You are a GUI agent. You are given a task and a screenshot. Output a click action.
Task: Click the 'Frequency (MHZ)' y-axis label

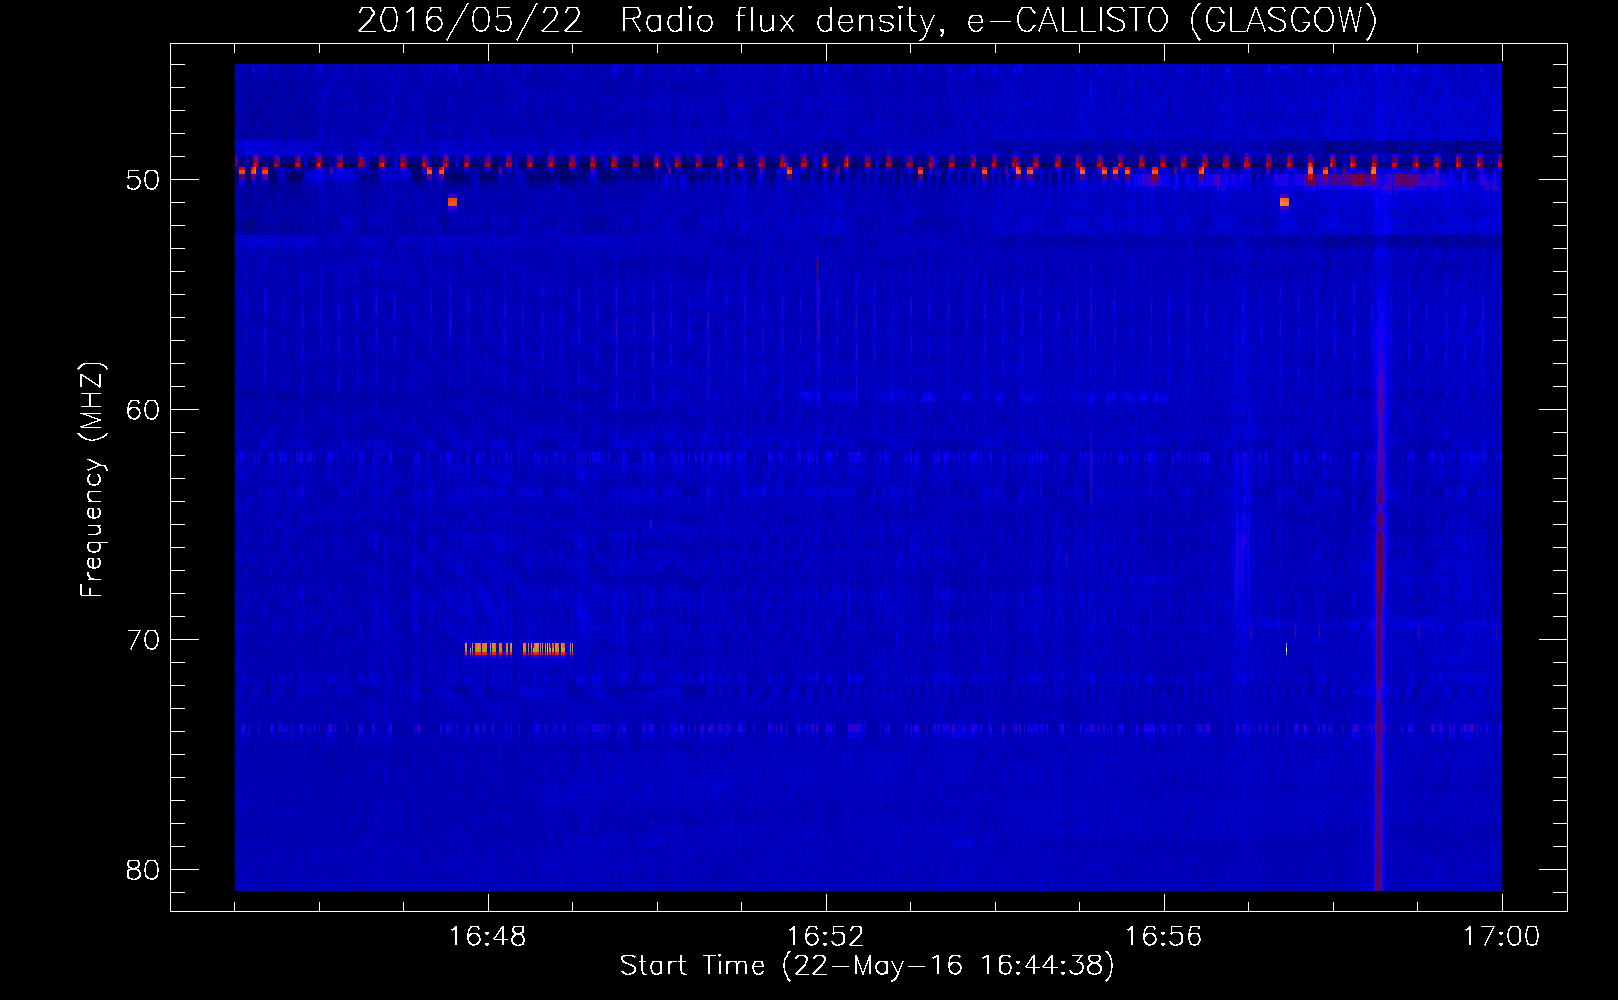point(92,480)
